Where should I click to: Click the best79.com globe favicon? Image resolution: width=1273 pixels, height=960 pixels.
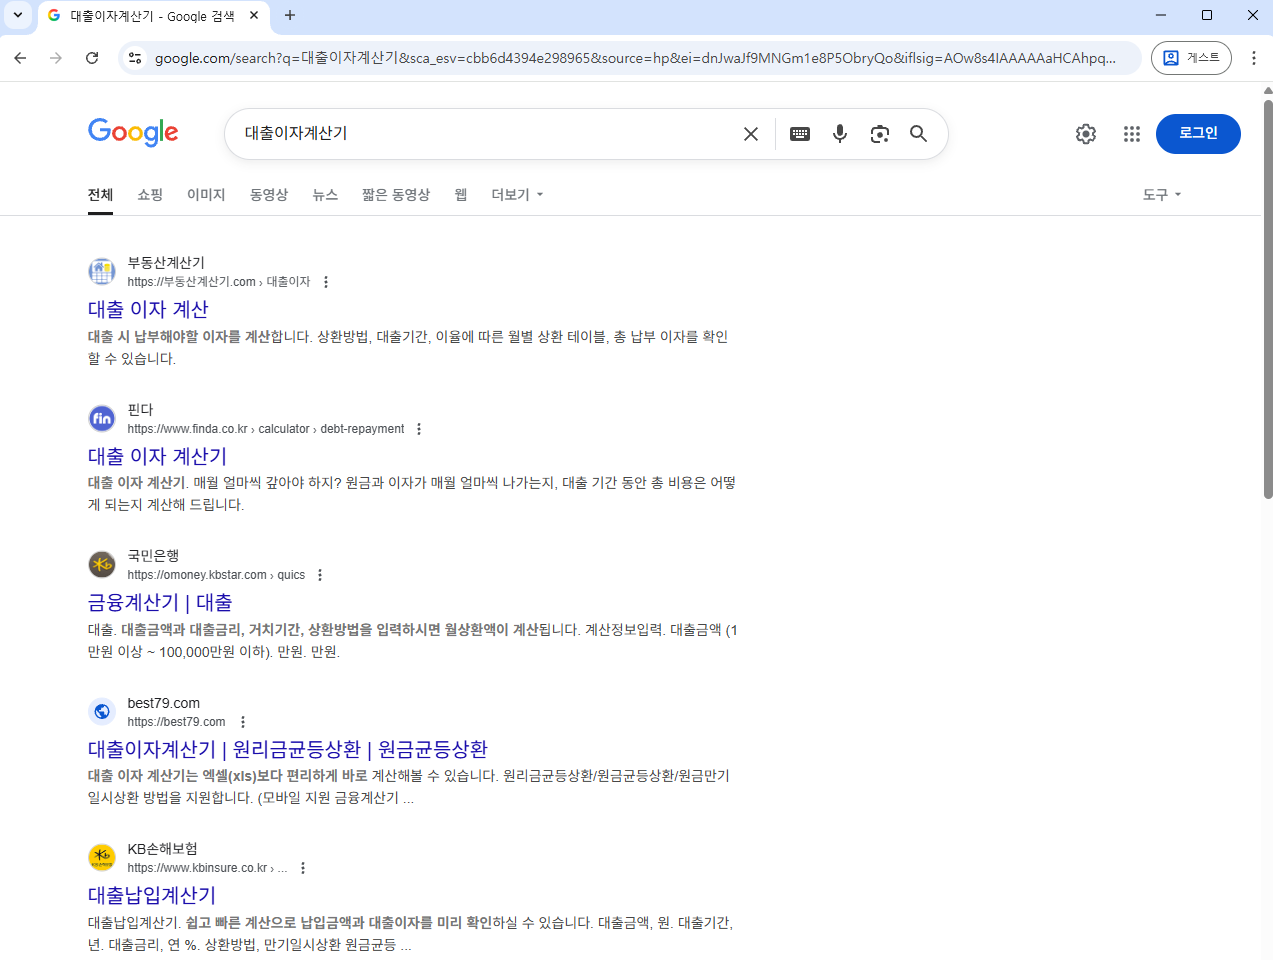pyautogui.click(x=102, y=711)
